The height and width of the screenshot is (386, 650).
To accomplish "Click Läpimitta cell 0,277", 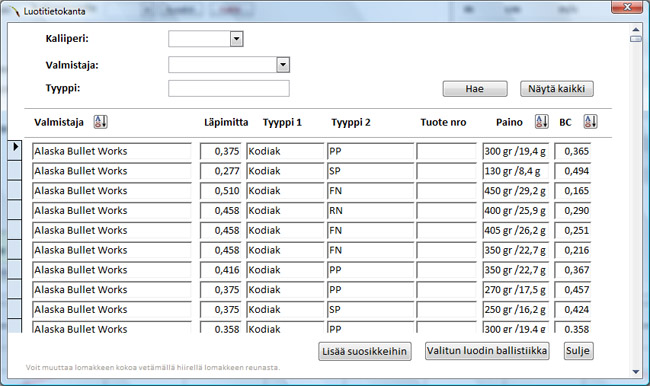I will tap(221, 171).
